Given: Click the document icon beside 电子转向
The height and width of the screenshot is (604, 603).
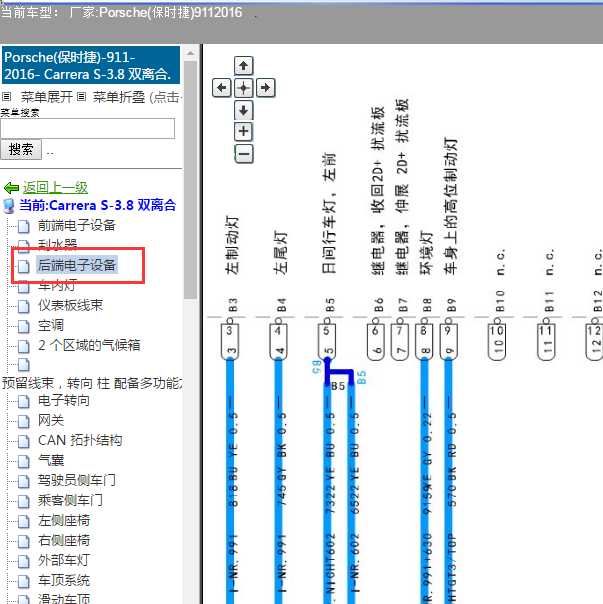Looking at the screenshot, I should [24, 402].
